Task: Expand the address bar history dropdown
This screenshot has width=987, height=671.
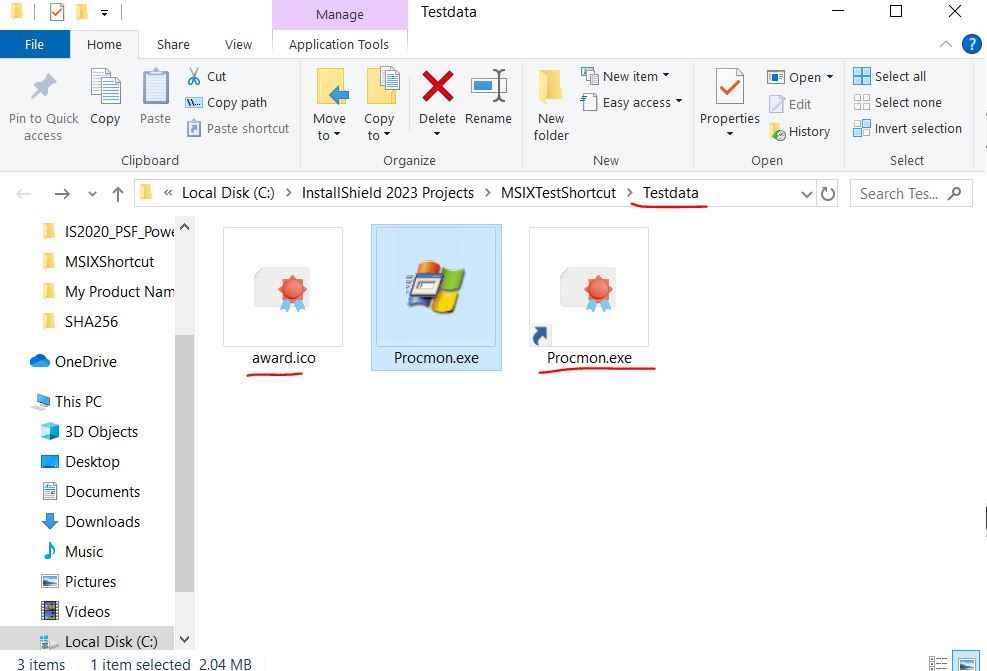Action: point(806,193)
